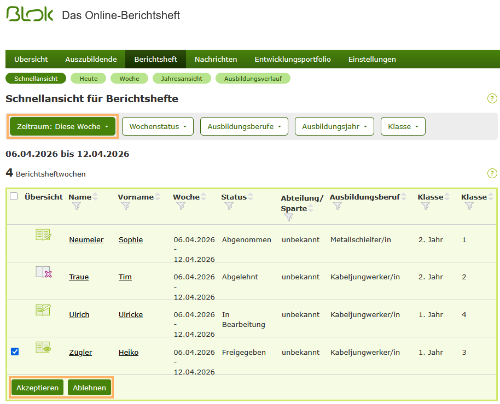Go to the Auszubildende menu

(91, 59)
